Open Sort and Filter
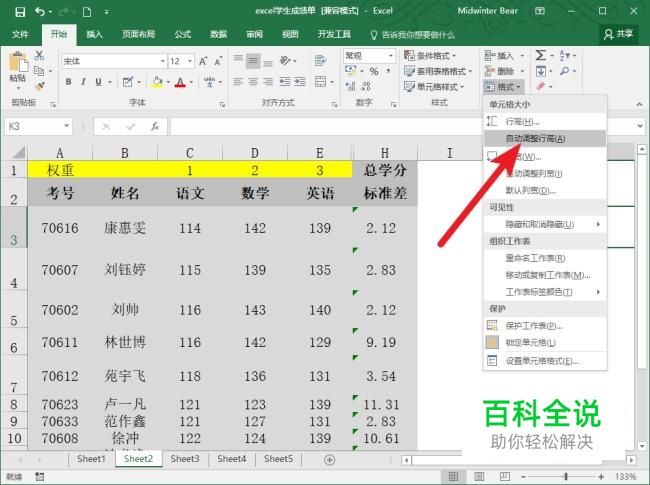 pos(565,55)
